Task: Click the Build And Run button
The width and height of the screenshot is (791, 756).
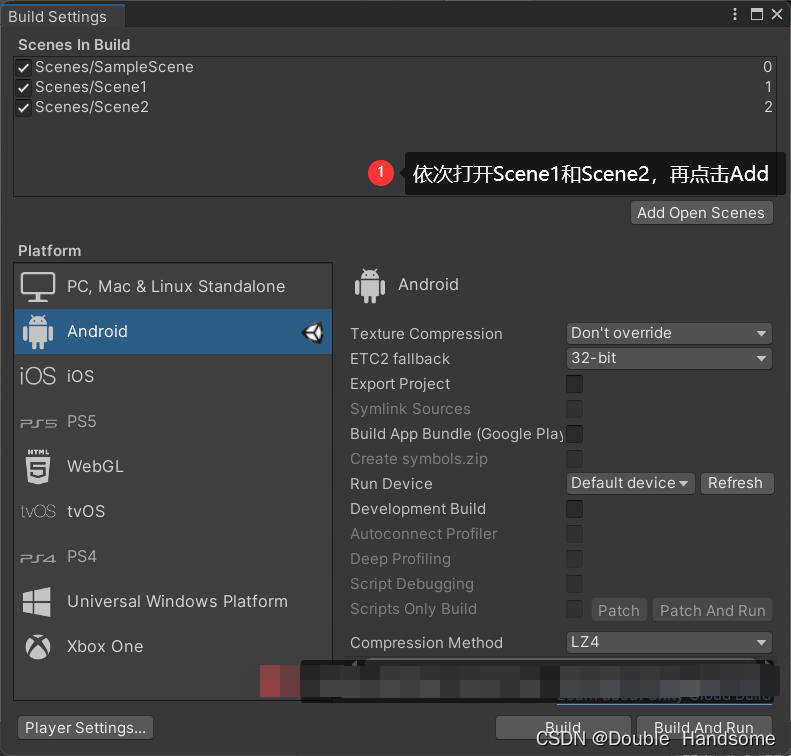Action: point(704,727)
